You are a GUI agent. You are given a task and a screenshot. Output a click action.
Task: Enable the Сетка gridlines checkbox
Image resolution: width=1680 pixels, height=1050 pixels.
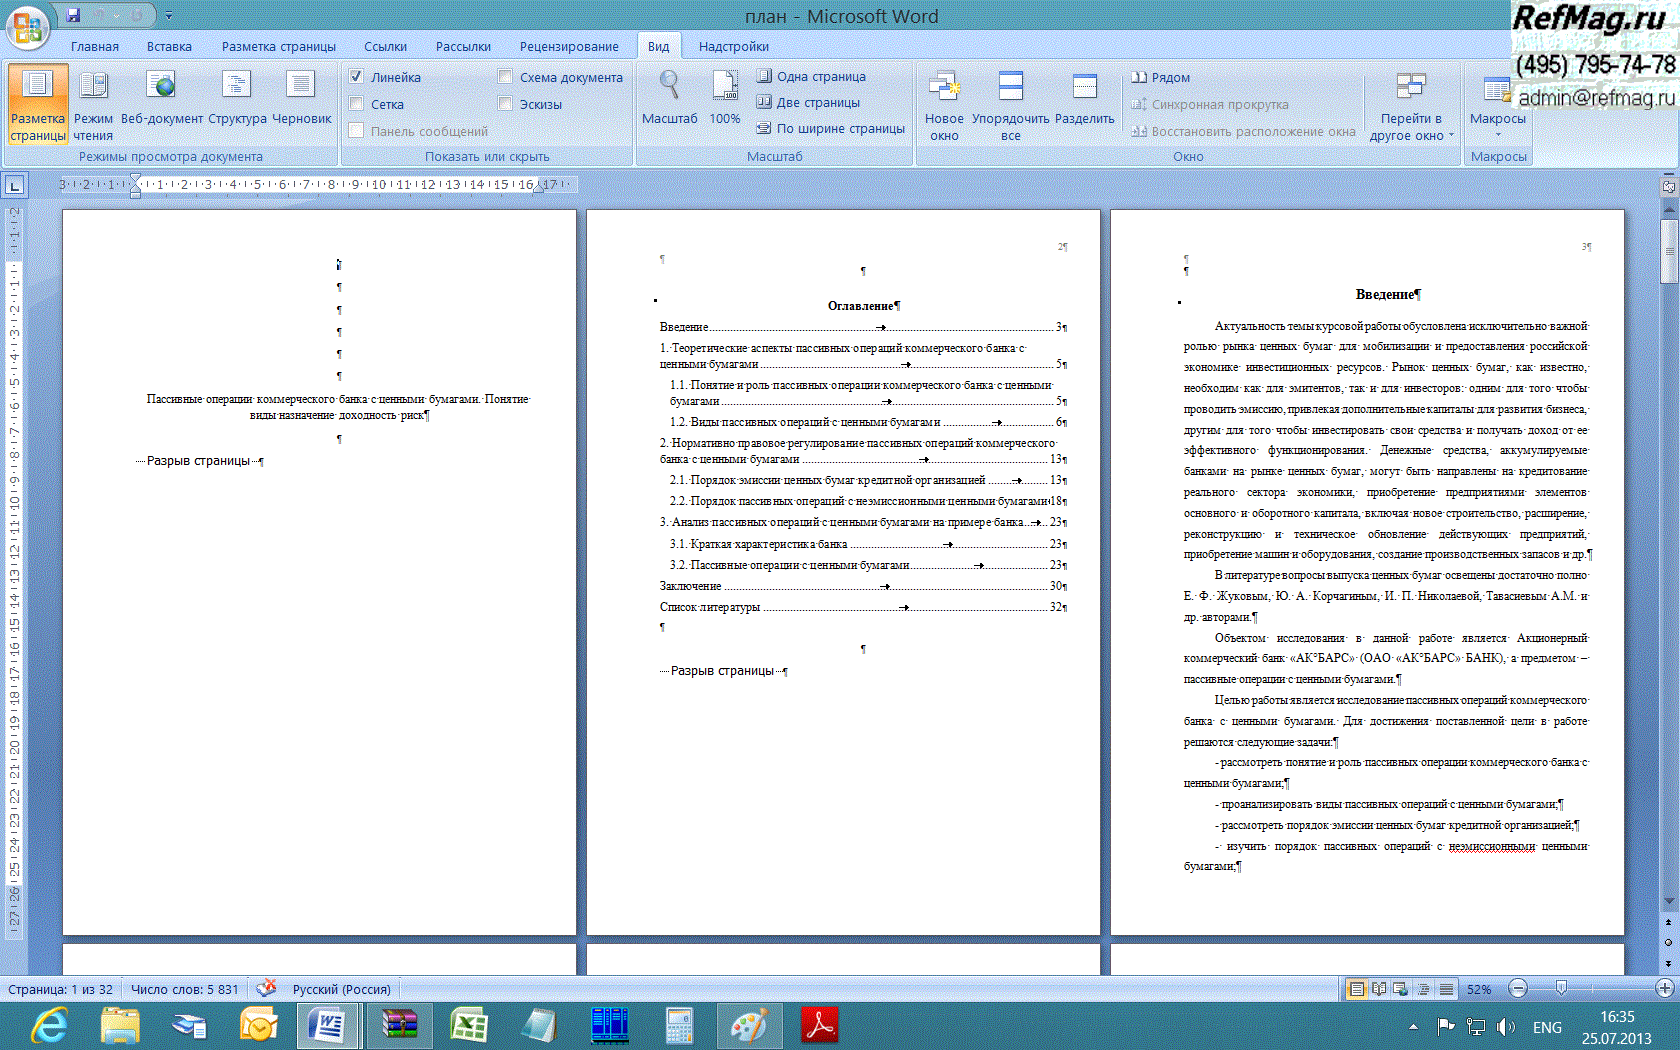[357, 104]
